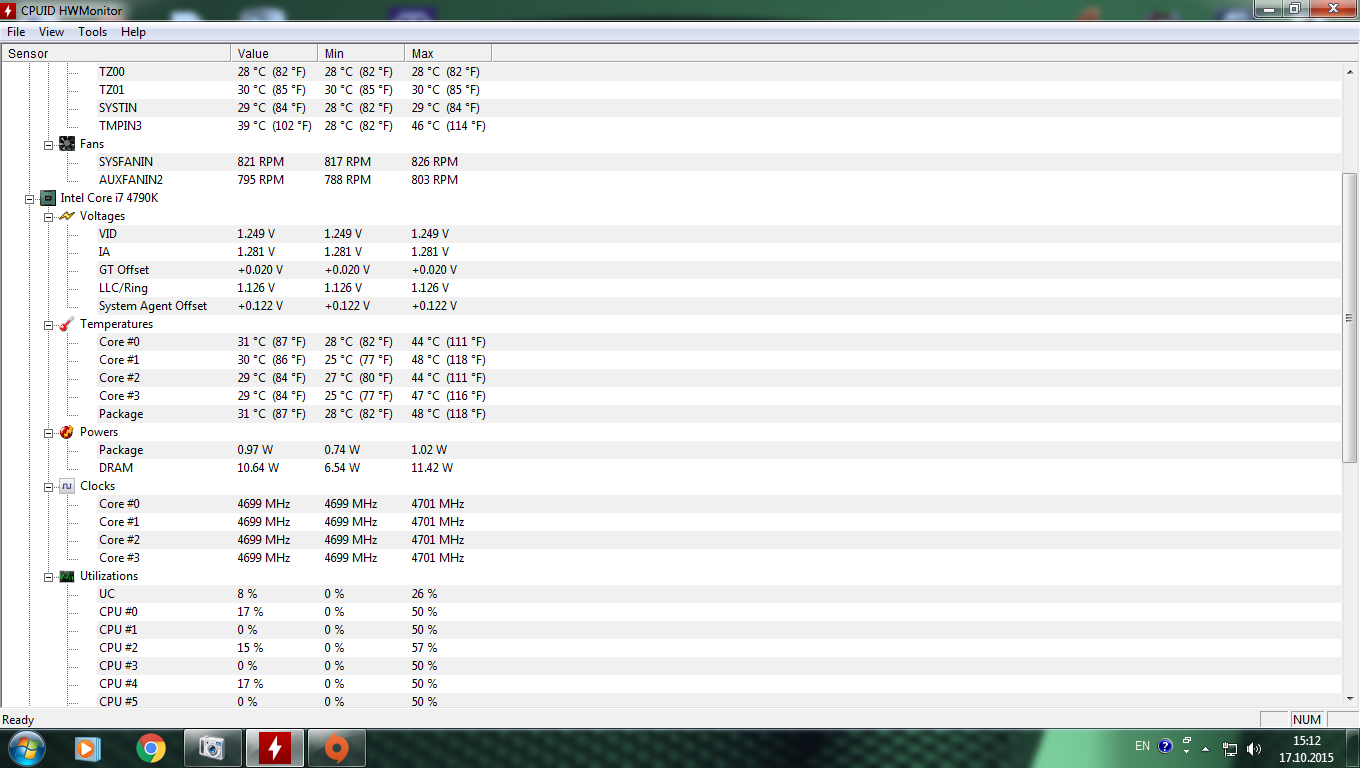Collapse the Powers section

coord(48,432)
